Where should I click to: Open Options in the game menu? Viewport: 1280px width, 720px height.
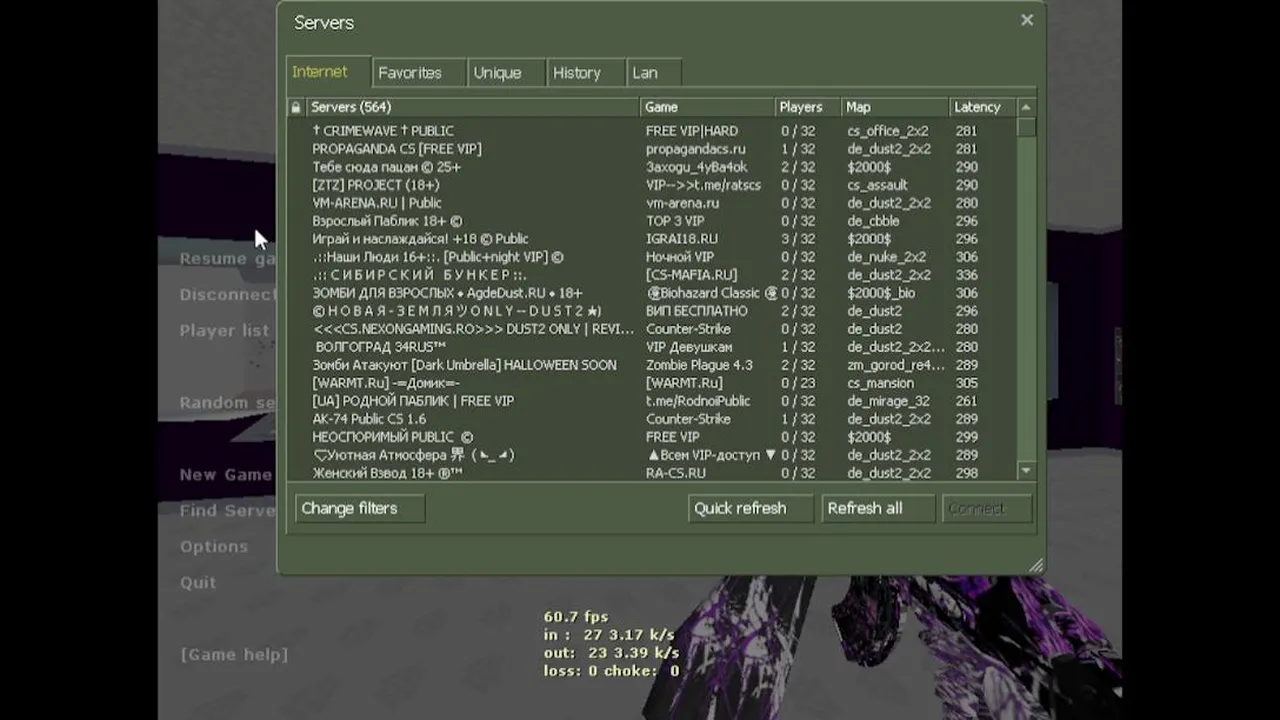click(x=214, y=546)
